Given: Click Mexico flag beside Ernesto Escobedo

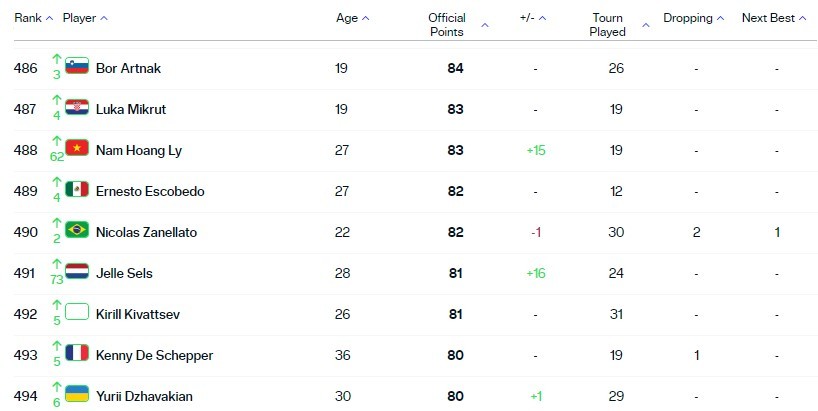Looking at the screenshot, I should pos(77,189).
